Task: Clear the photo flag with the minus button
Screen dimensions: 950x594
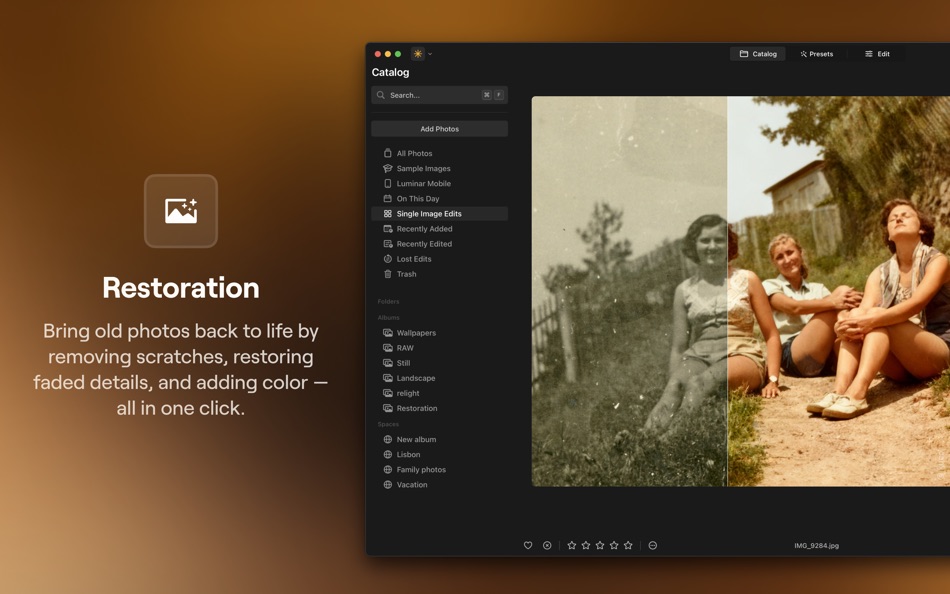Action: tap(652, 545)
